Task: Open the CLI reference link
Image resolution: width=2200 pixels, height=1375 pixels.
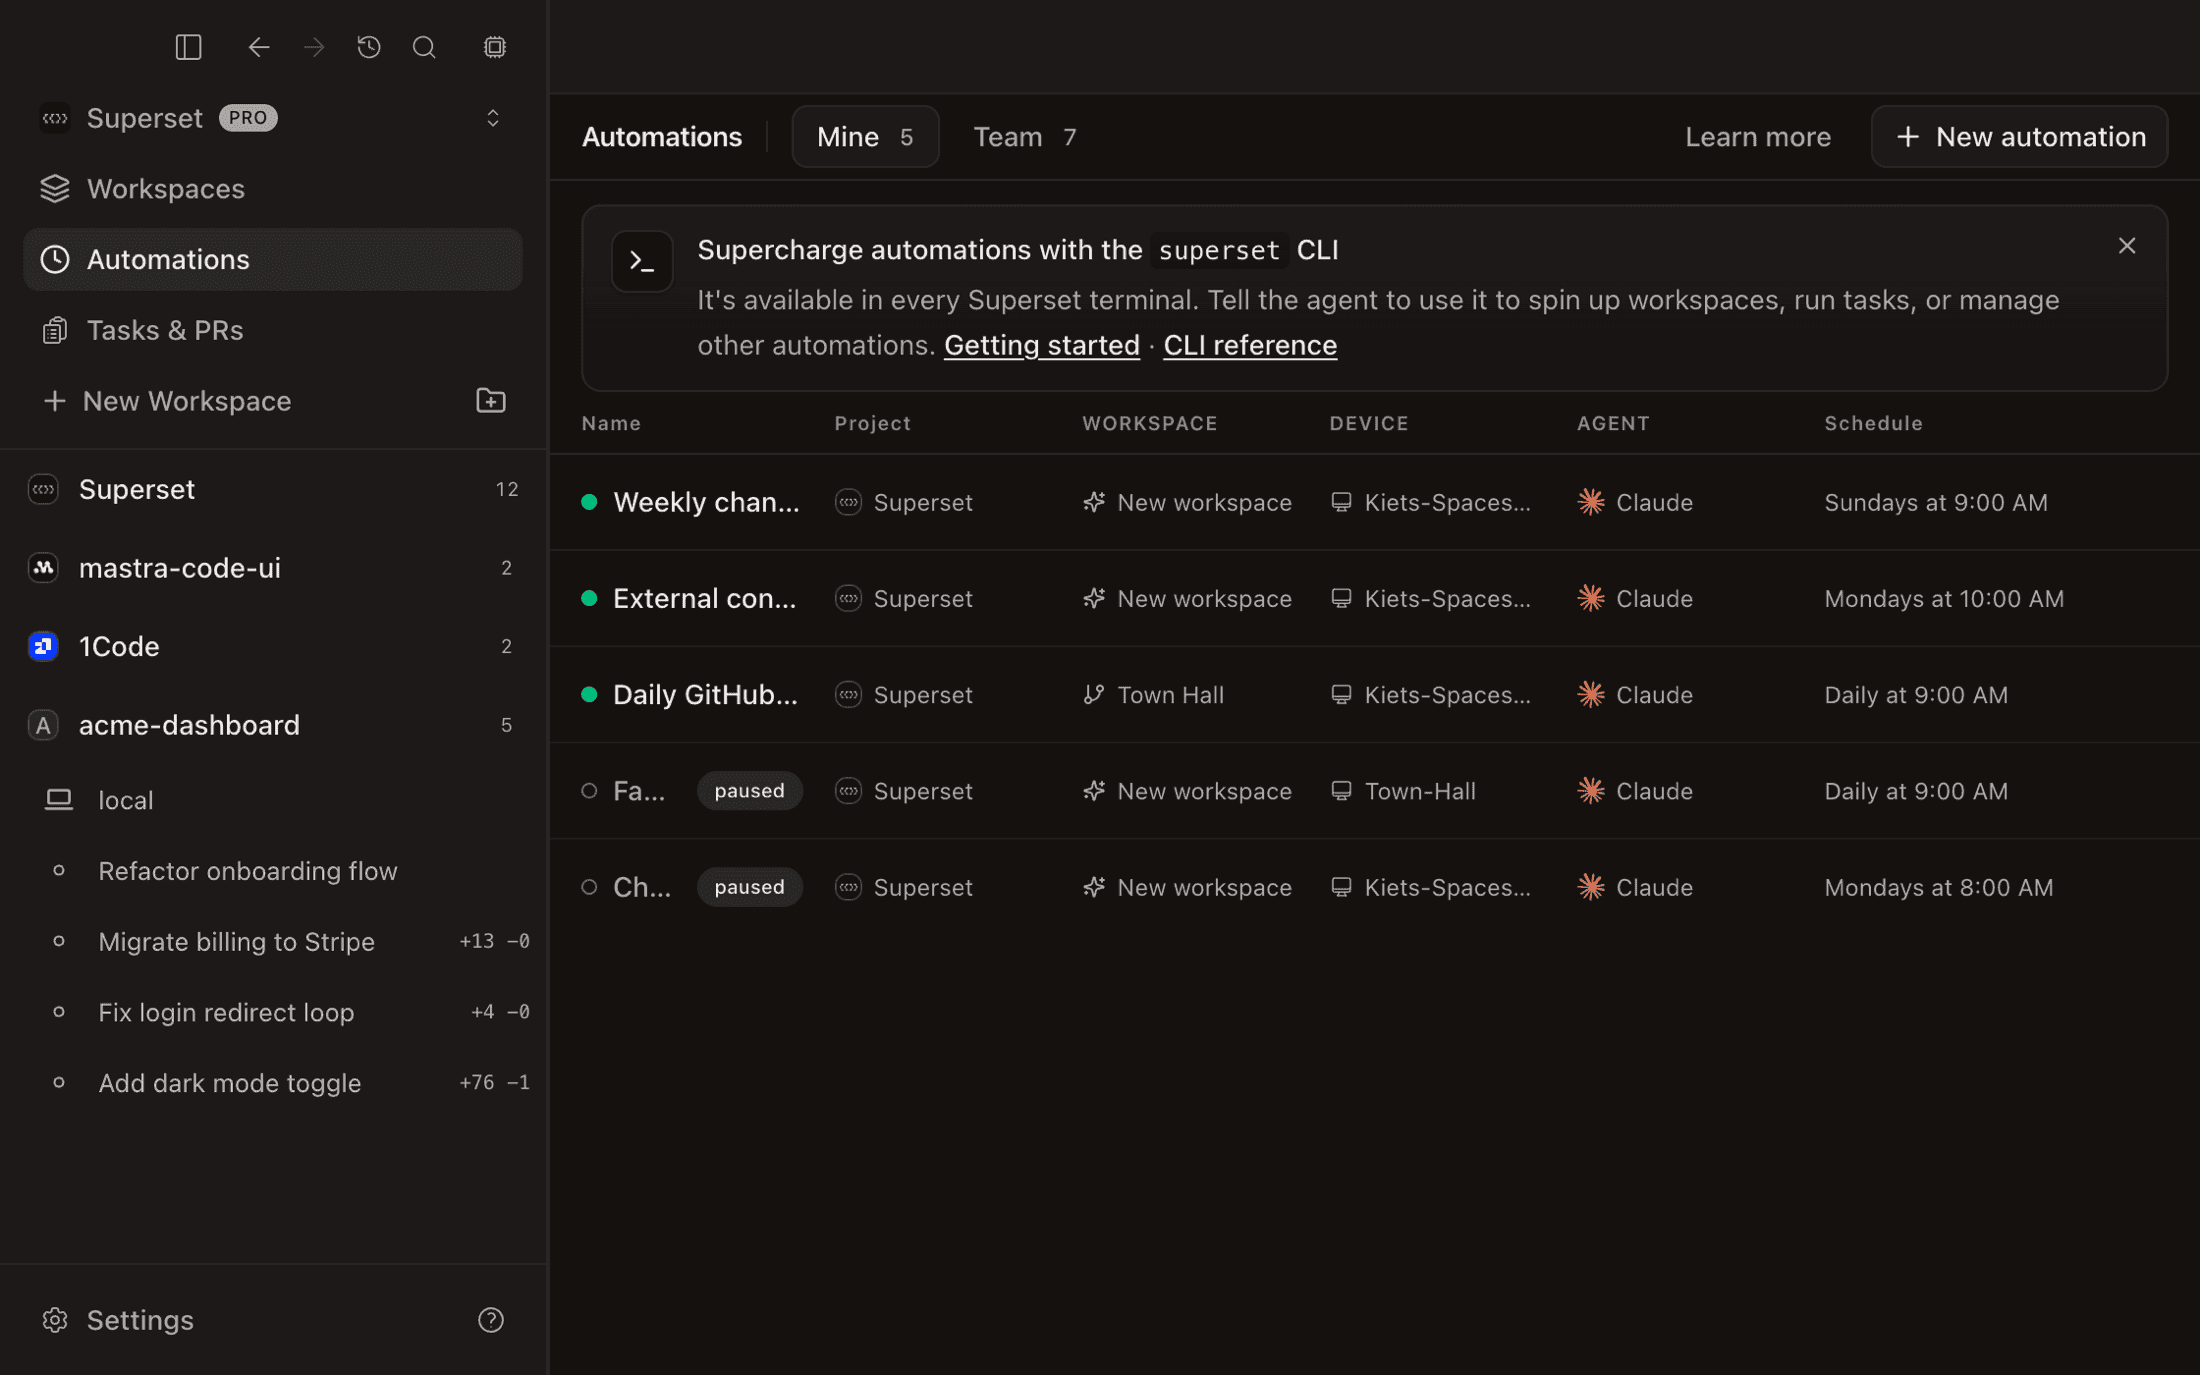Action: coord(1250,345)
